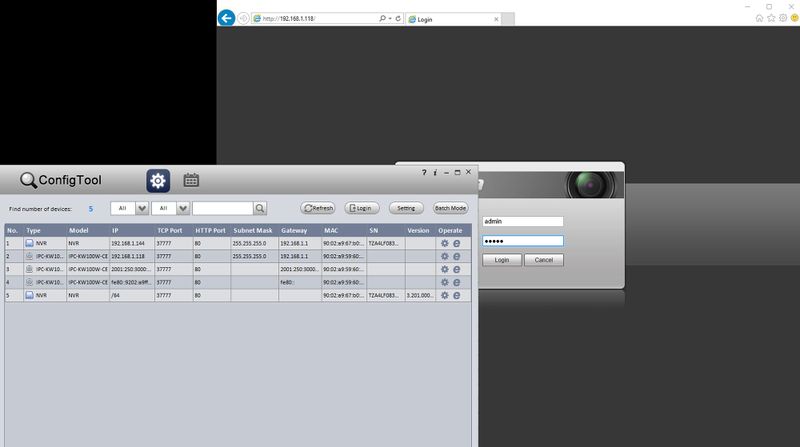Screen dimensions: 800x447
Task: Open new blank browser tab
Action: (x=508, y=19)
